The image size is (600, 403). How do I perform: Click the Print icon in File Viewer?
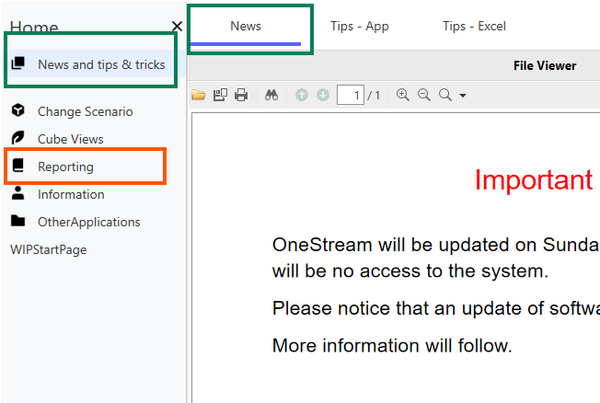coord(241,95)
